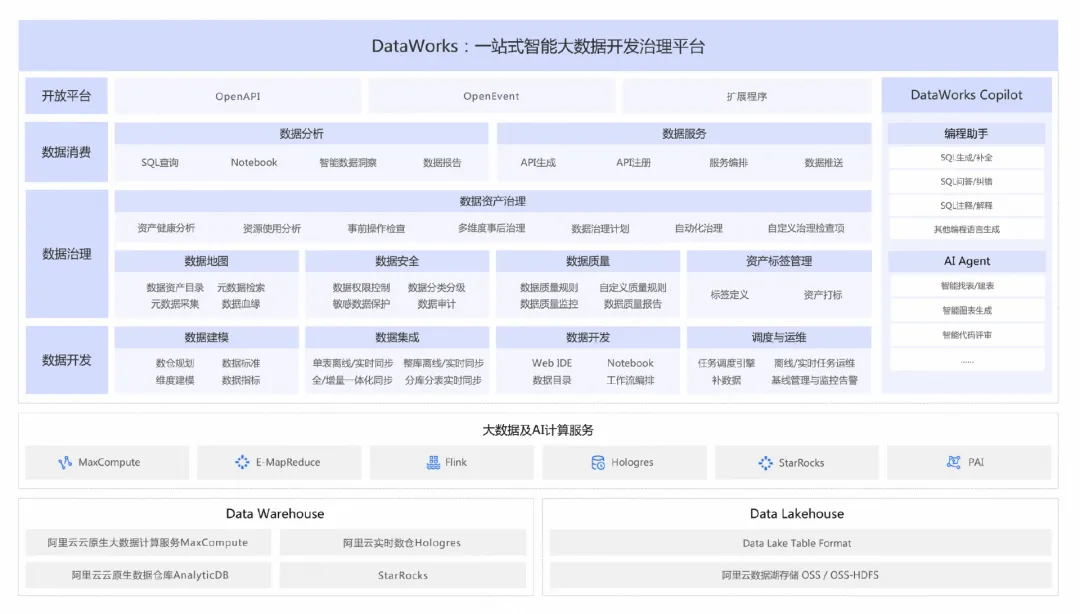
Task: Select SQL生成/补全 item
Action: 966,158
